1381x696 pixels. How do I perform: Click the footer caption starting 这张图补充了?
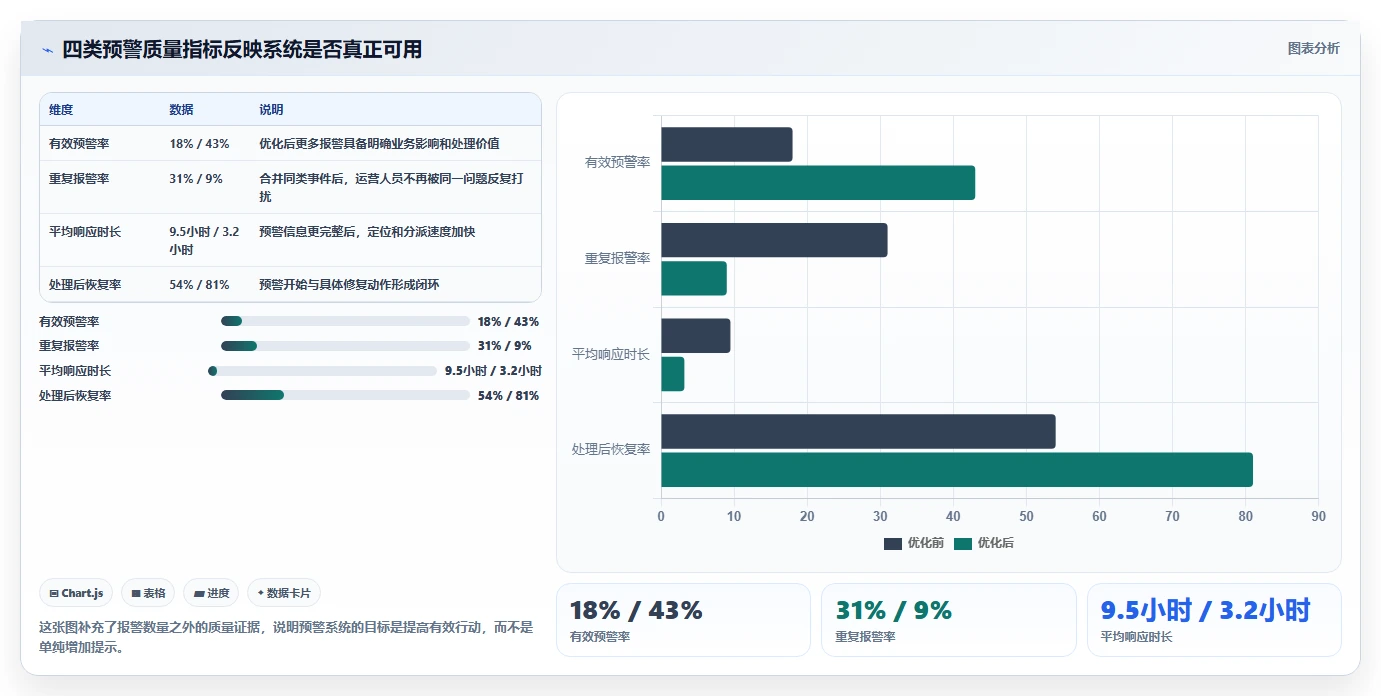[x=286, y=638]
